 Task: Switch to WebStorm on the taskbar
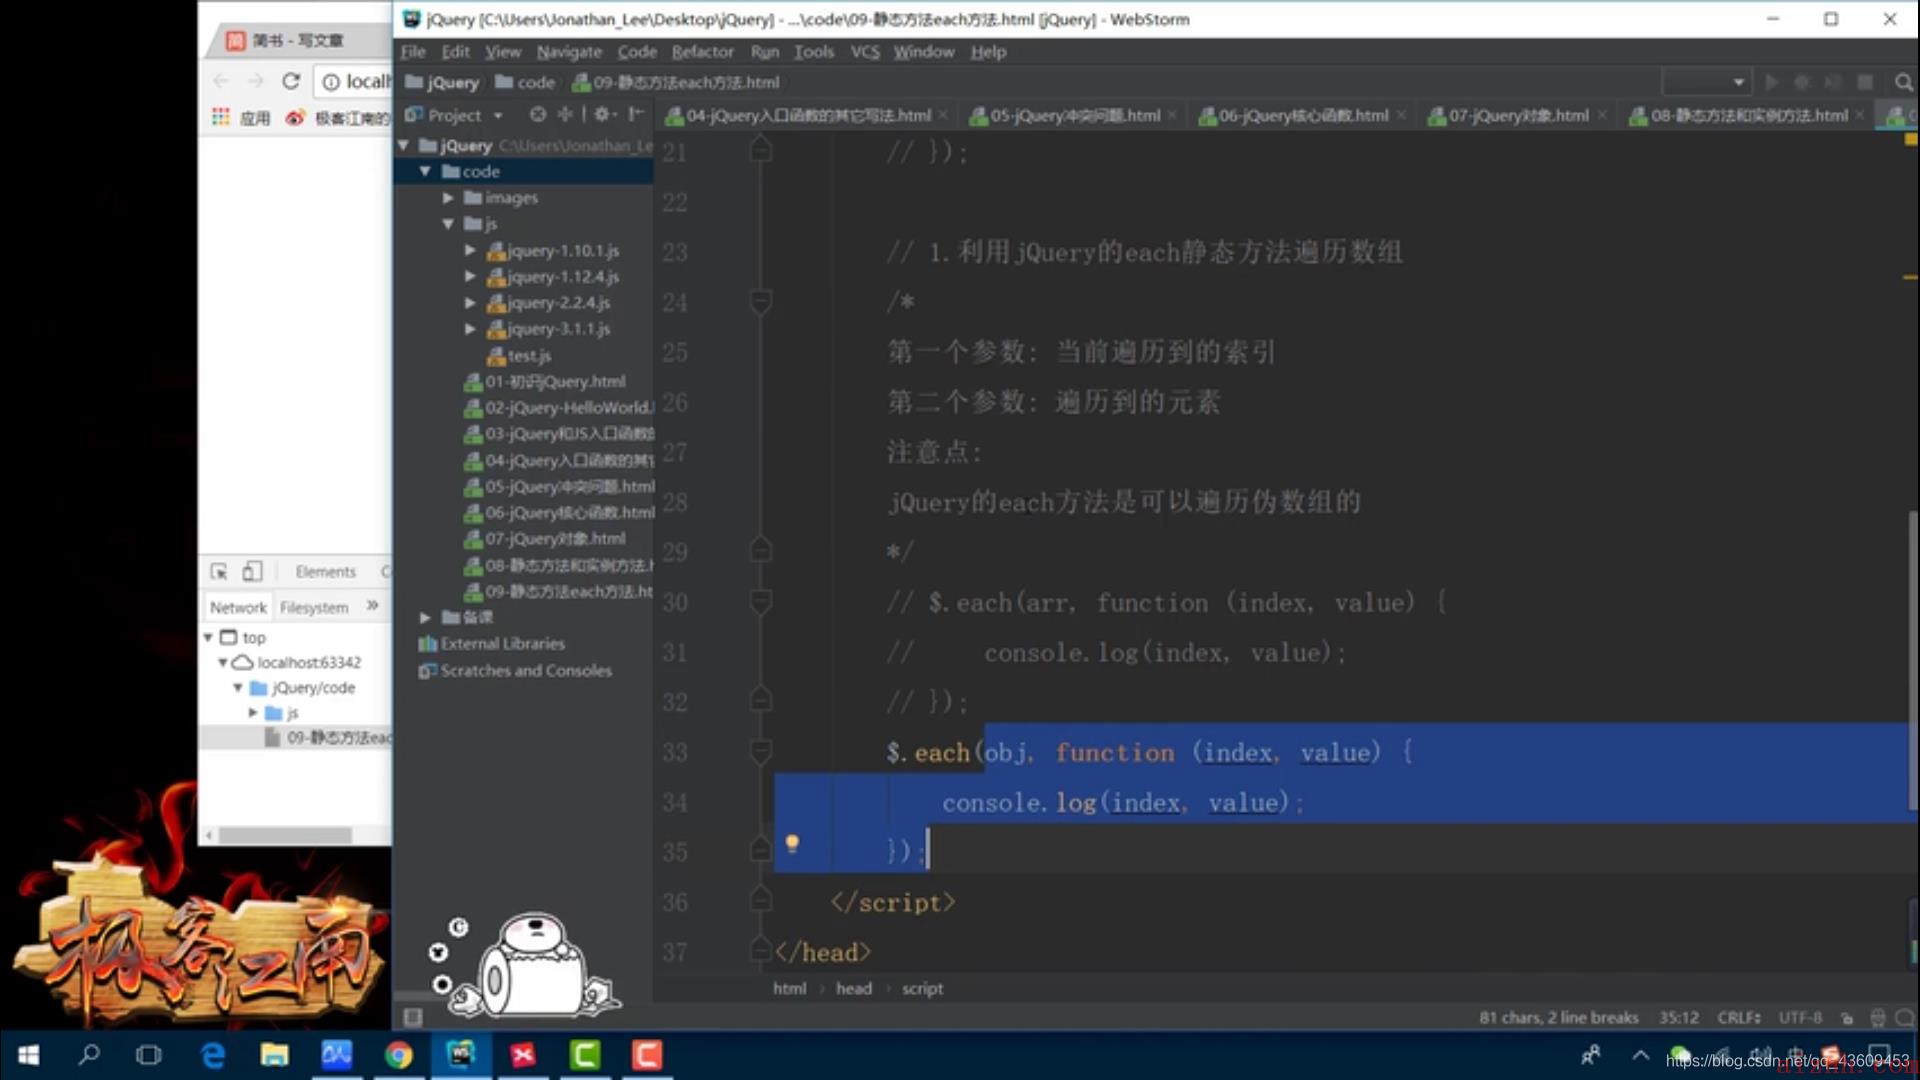461,1055
